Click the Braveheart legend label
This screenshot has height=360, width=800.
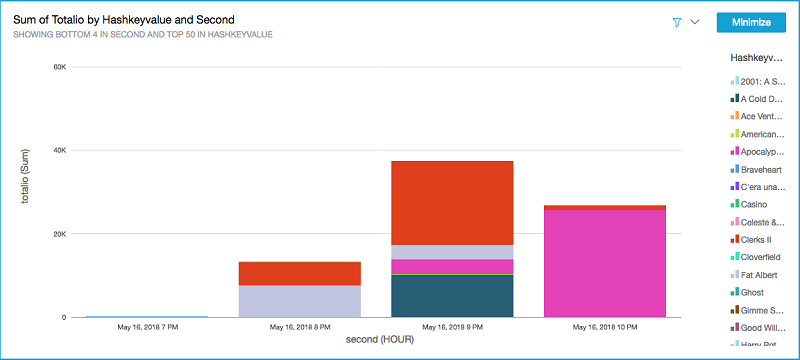tap(761, 170)
